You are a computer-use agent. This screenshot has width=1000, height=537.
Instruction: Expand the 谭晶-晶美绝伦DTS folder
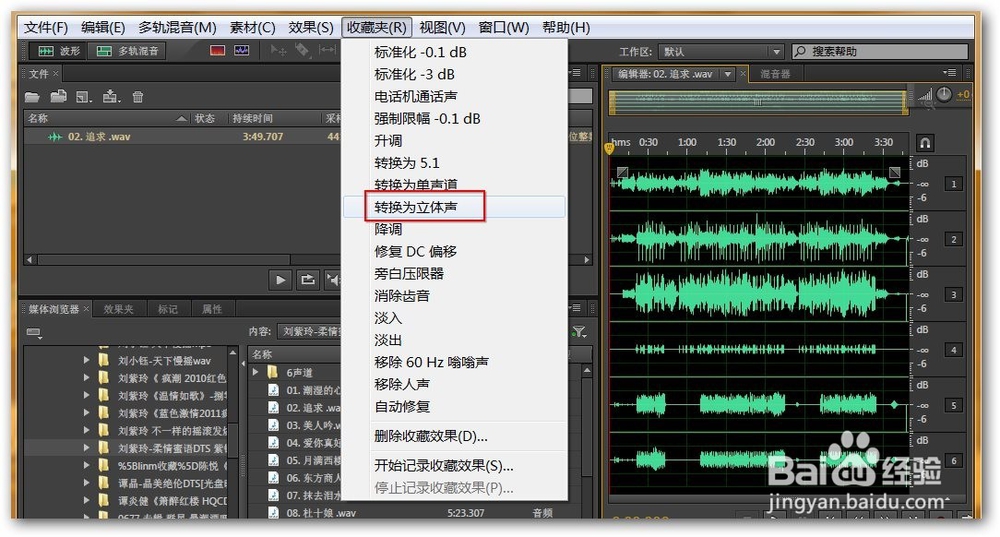click(x=86, y=483)
